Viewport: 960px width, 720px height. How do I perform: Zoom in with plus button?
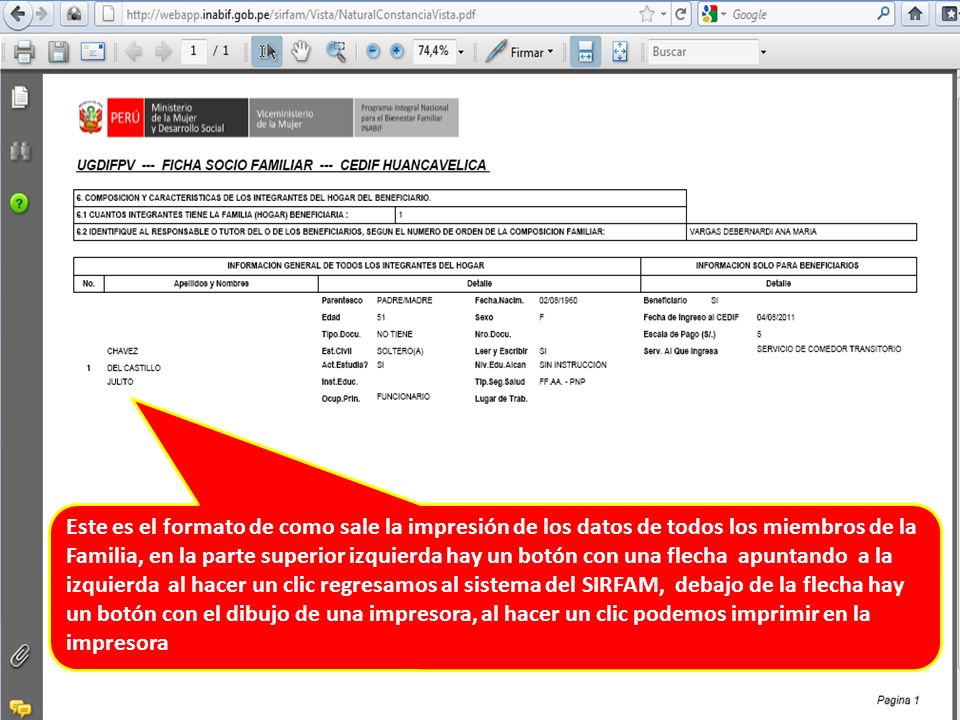397,52
